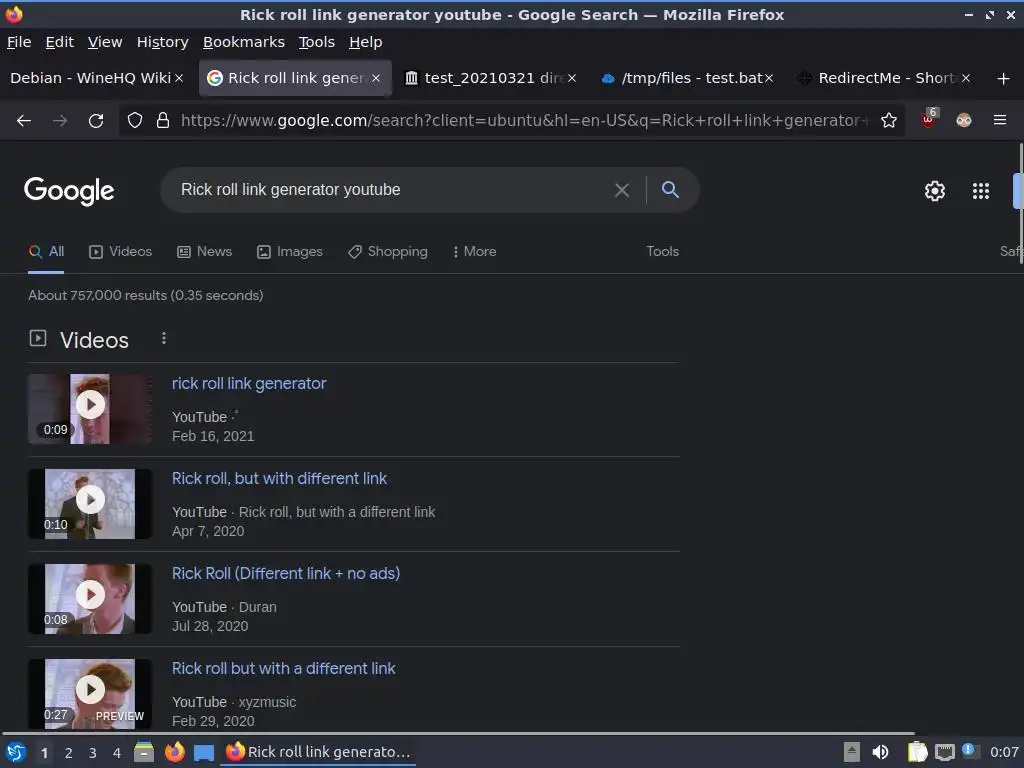Click the show desktop taskbar icon

pyautogui.click(x=204, y=753)
